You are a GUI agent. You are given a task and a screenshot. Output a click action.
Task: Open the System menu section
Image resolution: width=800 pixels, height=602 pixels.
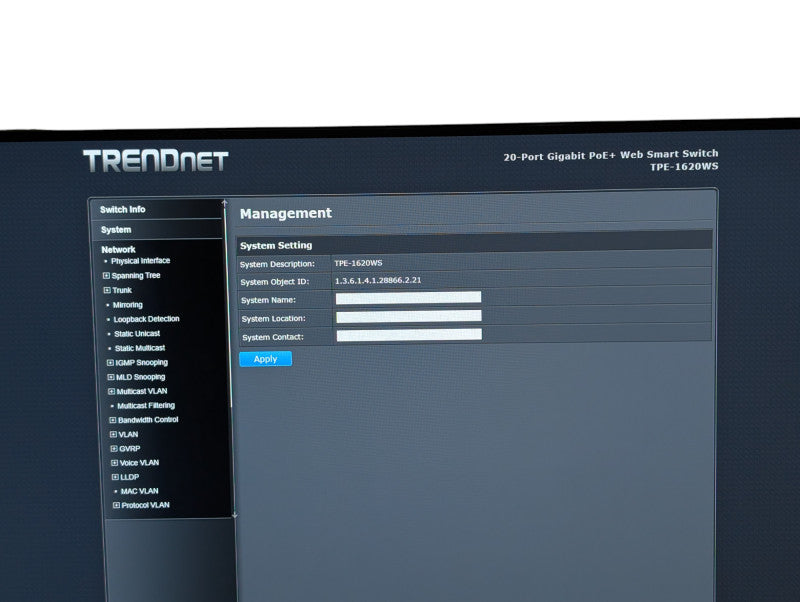click(116, 230)
